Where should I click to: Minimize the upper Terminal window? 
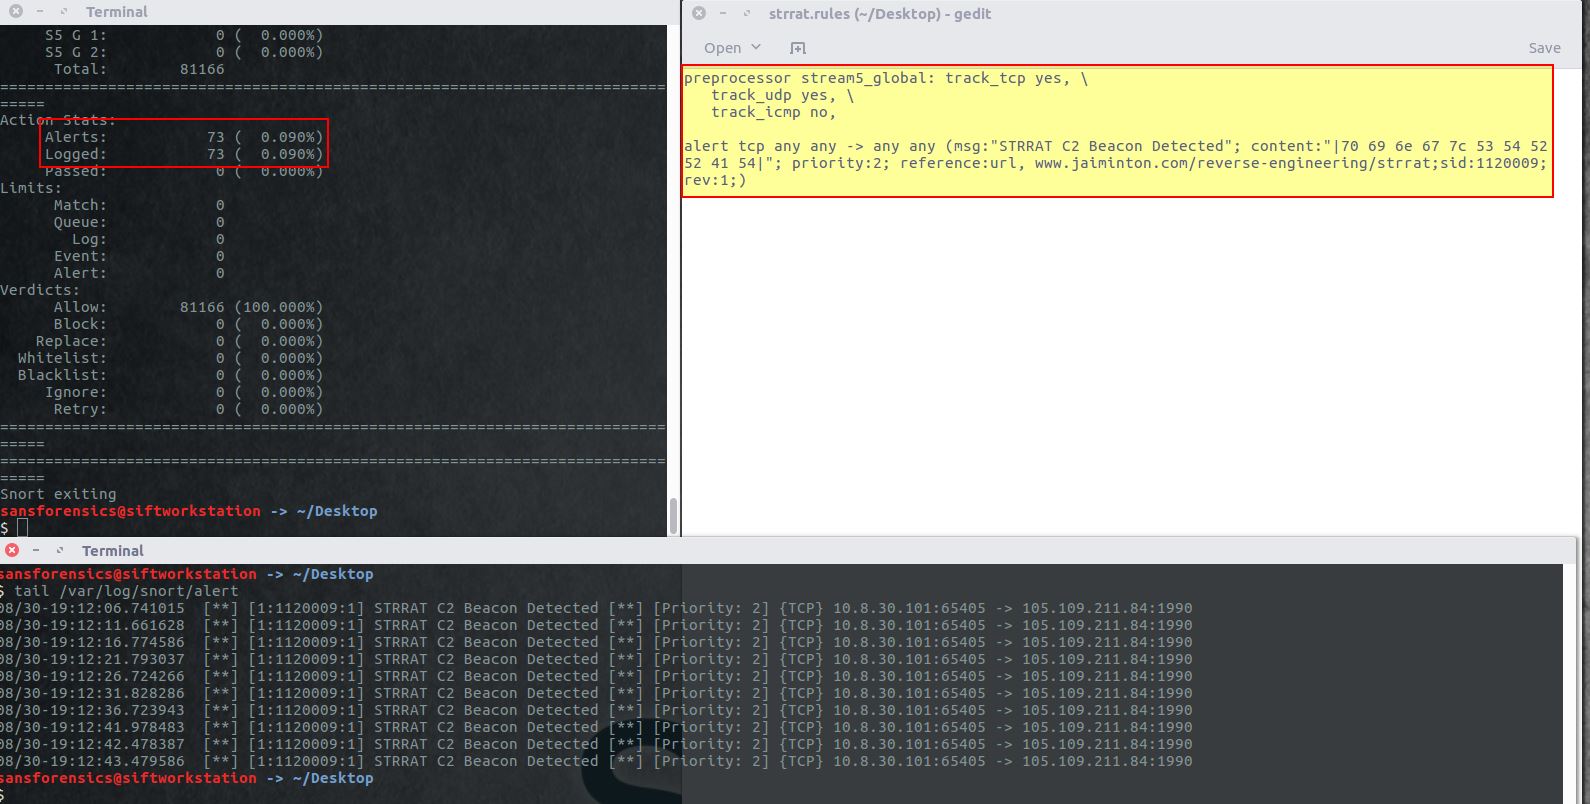pos(40,11)
